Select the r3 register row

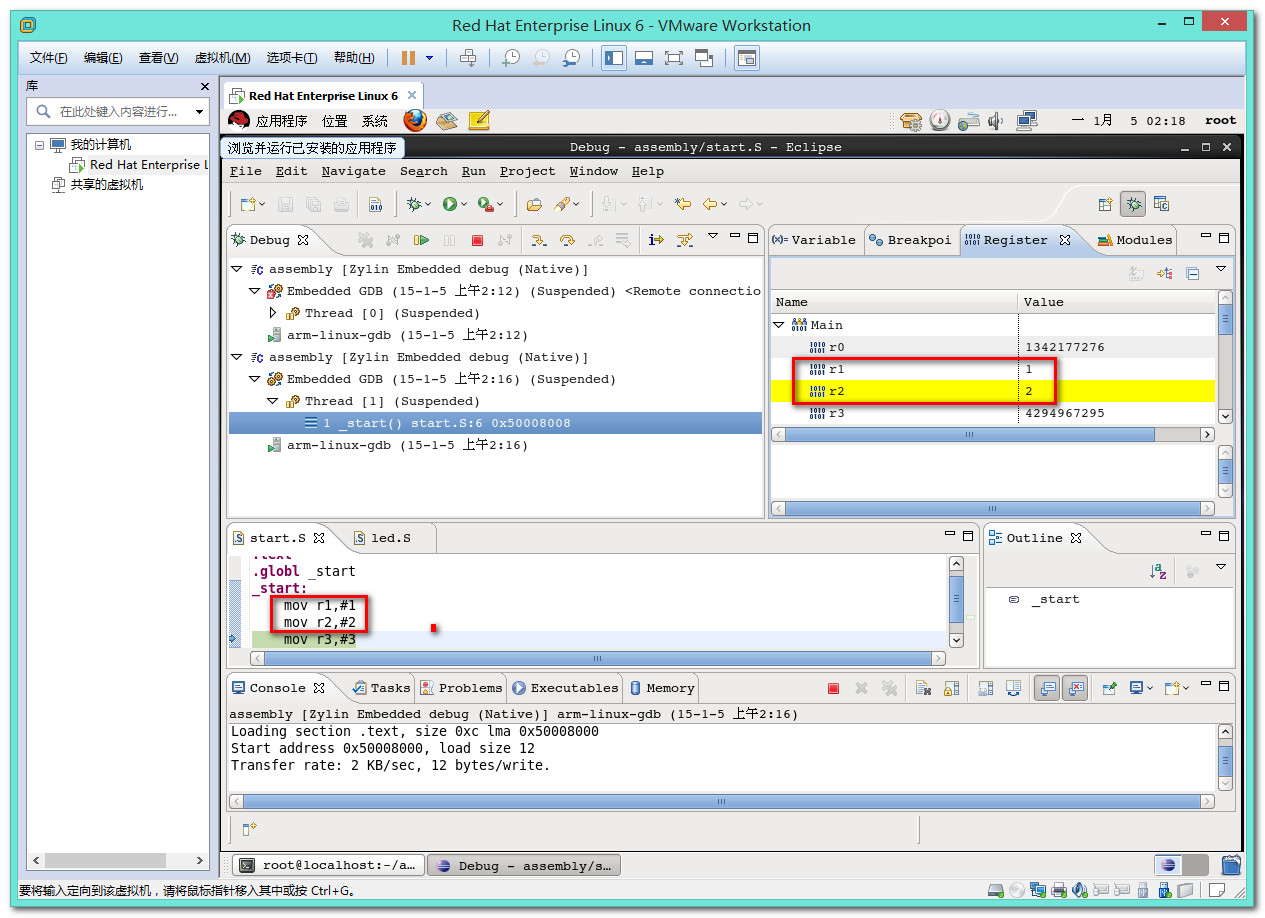[x=994, y=413]
